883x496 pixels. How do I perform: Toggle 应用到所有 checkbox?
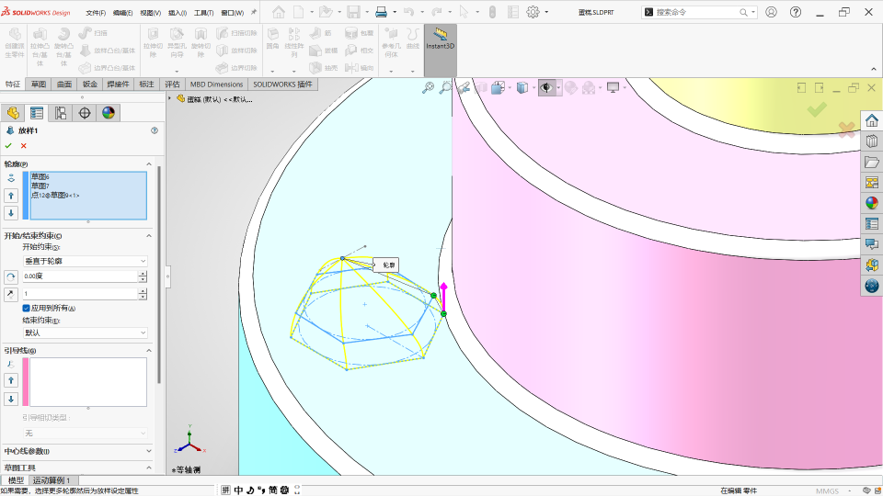(26, 308)
